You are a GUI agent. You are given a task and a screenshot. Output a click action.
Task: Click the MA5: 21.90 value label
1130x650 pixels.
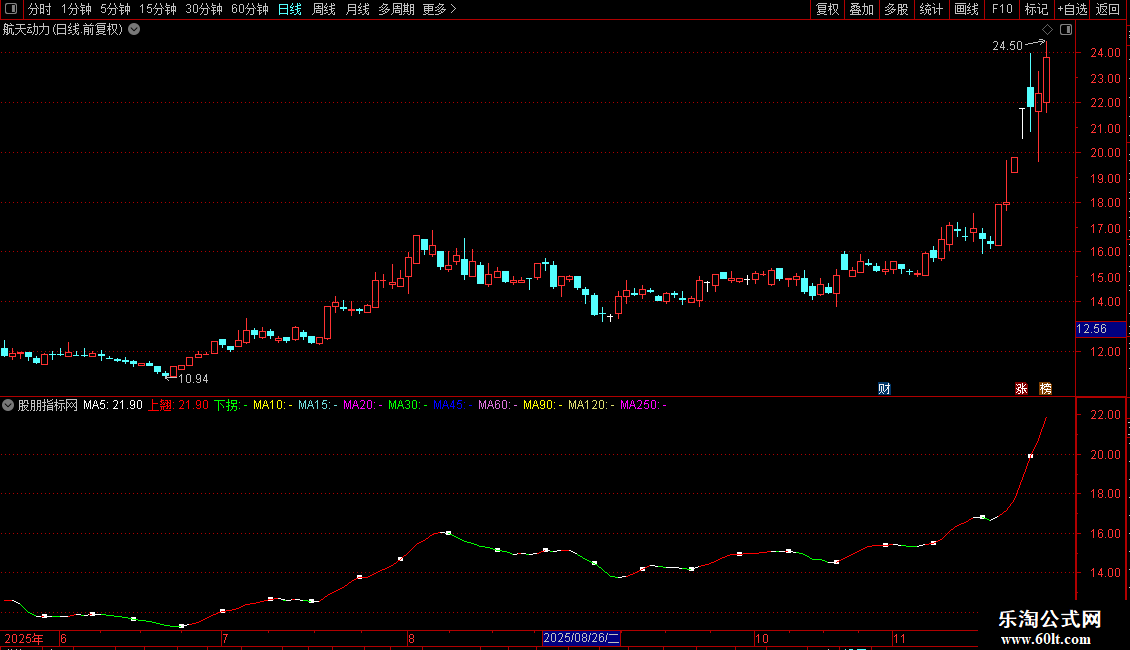[112, 405]
